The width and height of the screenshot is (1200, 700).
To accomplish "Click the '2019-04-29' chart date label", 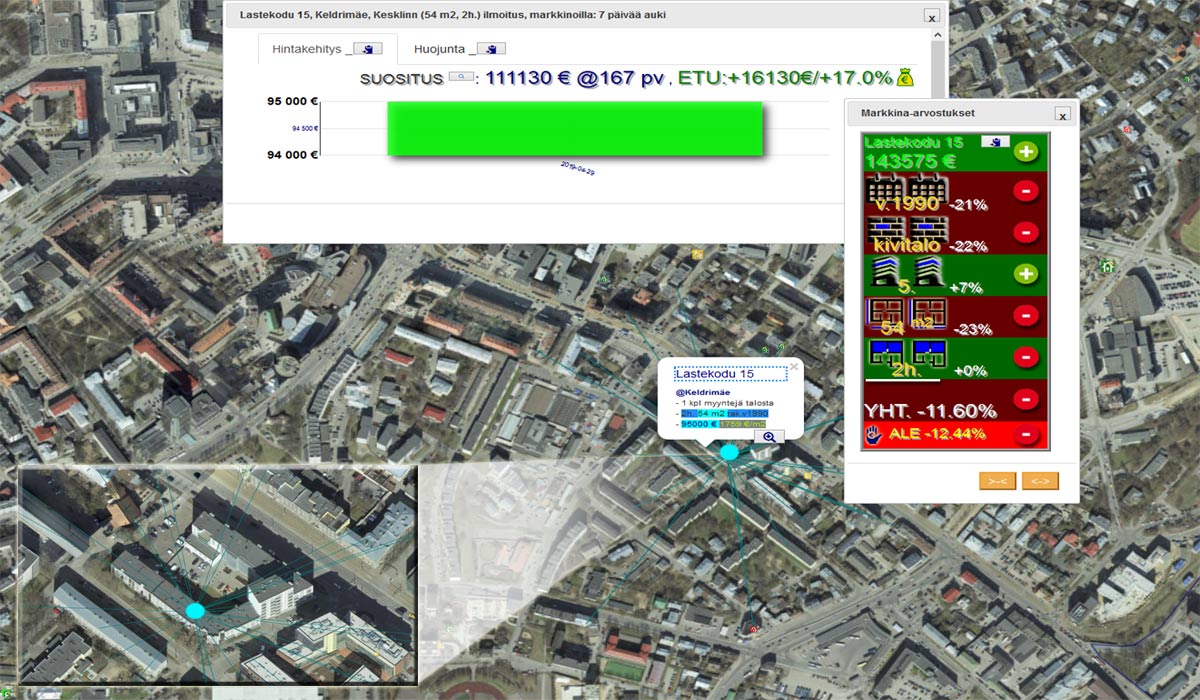I will point(578,167).
